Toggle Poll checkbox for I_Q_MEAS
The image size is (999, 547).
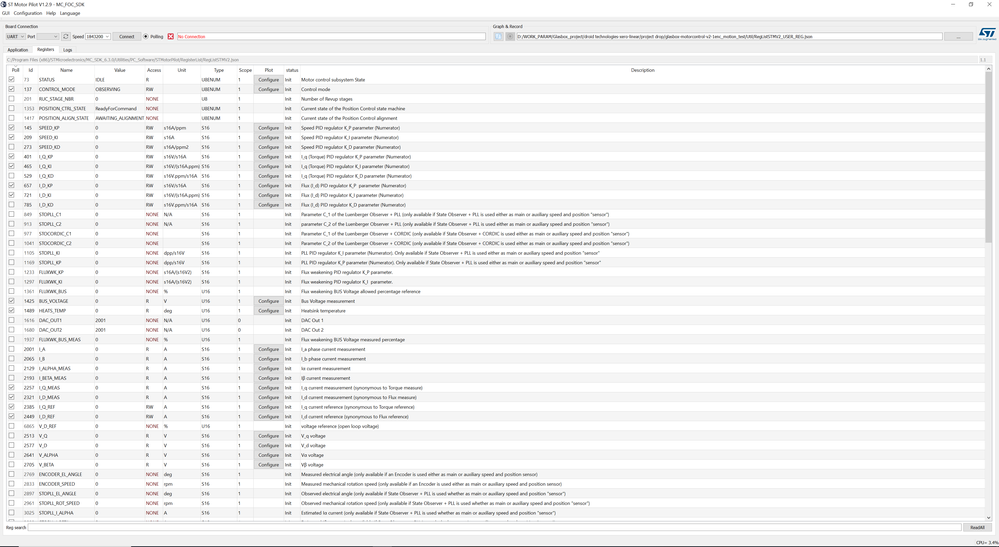coord(11,388)
